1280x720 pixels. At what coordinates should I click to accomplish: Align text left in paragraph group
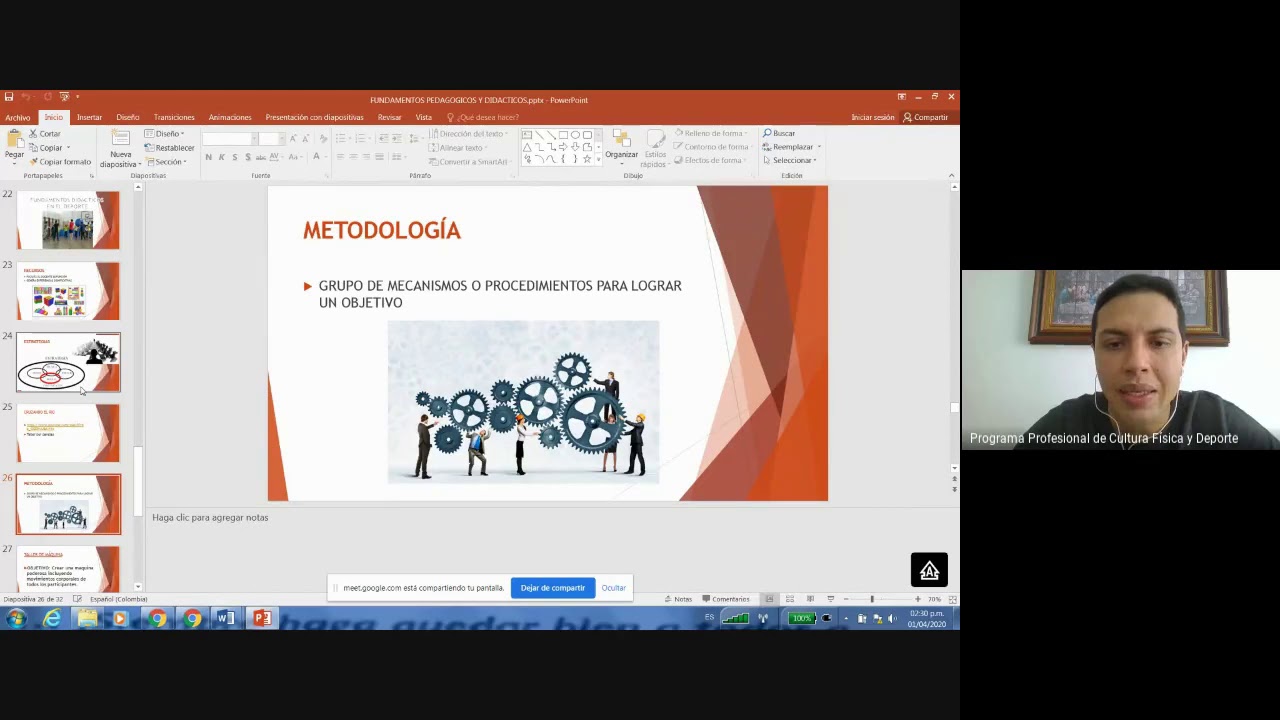[340, 157]
